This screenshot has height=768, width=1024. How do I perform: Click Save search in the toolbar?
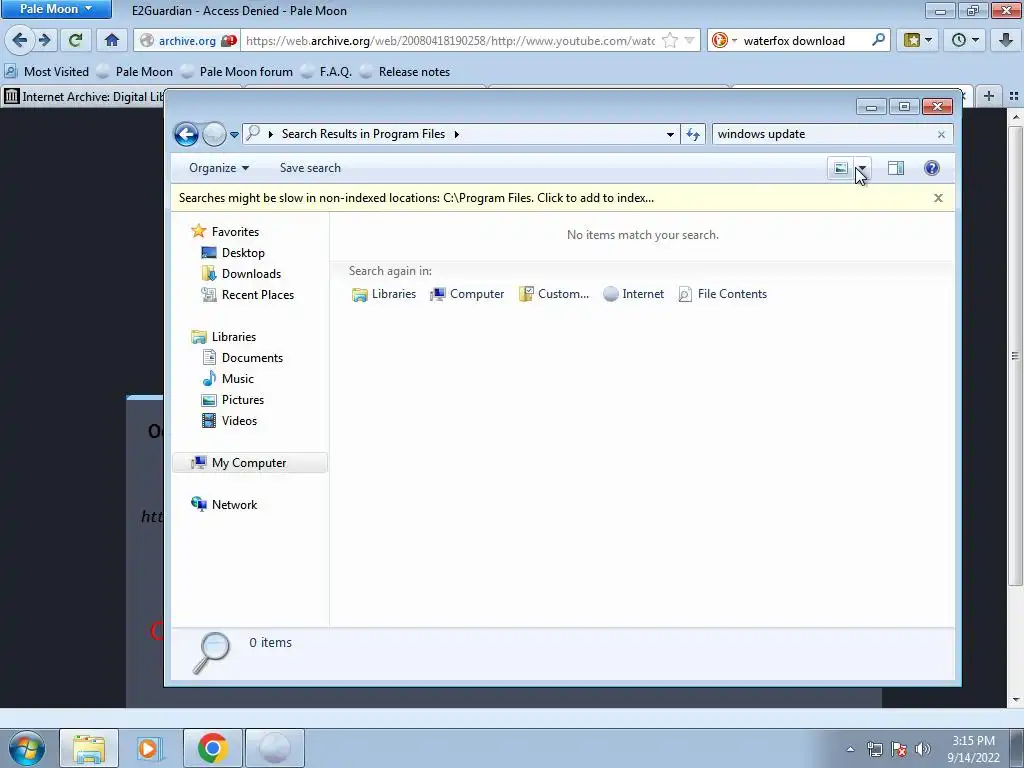click(x=310, y=168)
